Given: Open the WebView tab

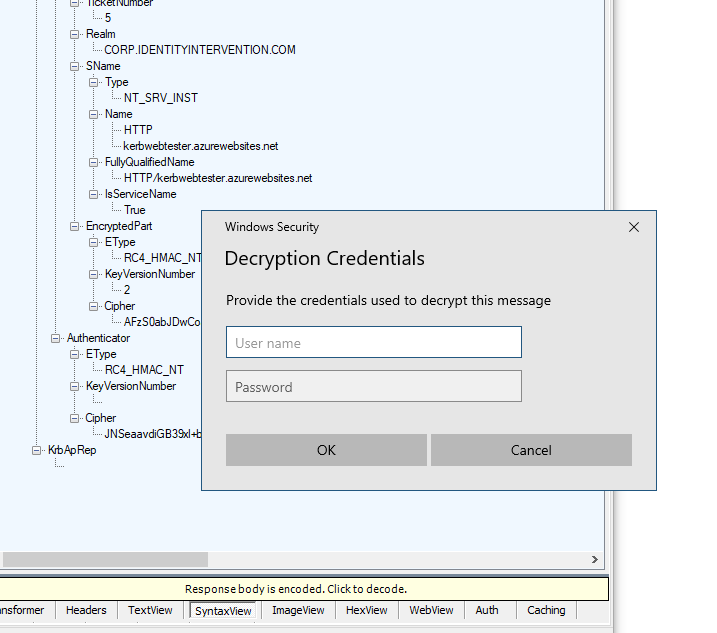Looking at the screenshot, I should (x=432, y=610).
